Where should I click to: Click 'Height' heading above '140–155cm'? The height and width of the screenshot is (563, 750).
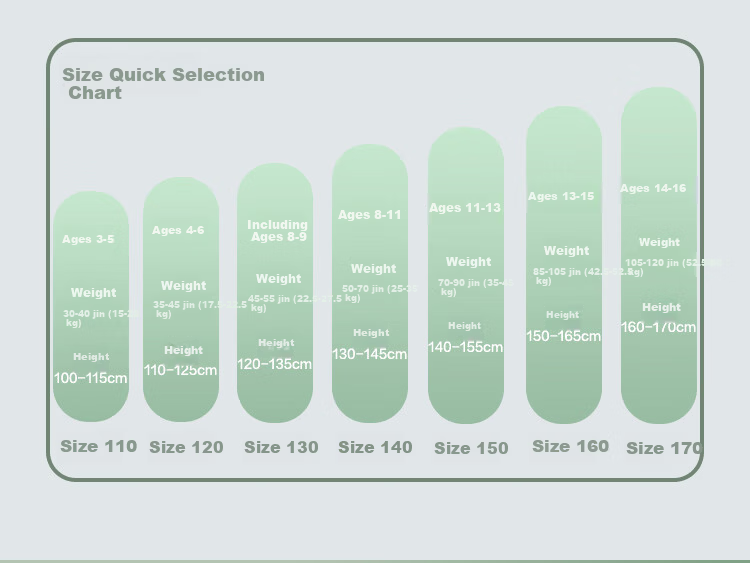click(464, 326)
